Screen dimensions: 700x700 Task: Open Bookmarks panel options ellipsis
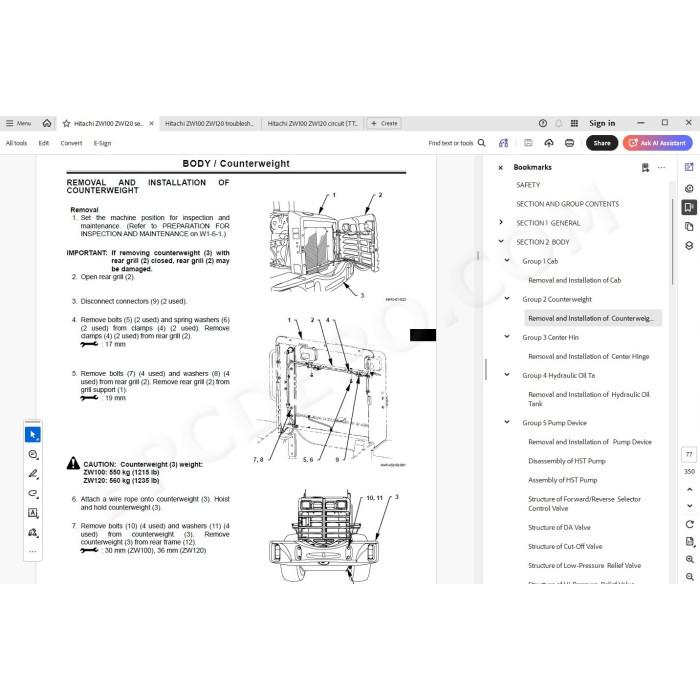662,167
